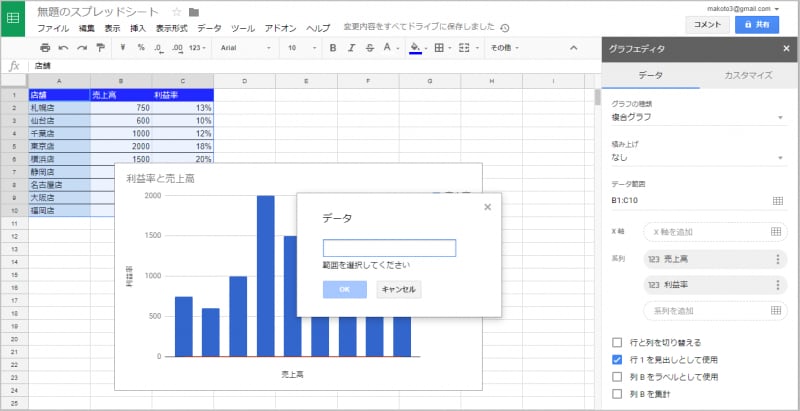
Task: Pick data range via grid icon
Action: click(778, 200)
